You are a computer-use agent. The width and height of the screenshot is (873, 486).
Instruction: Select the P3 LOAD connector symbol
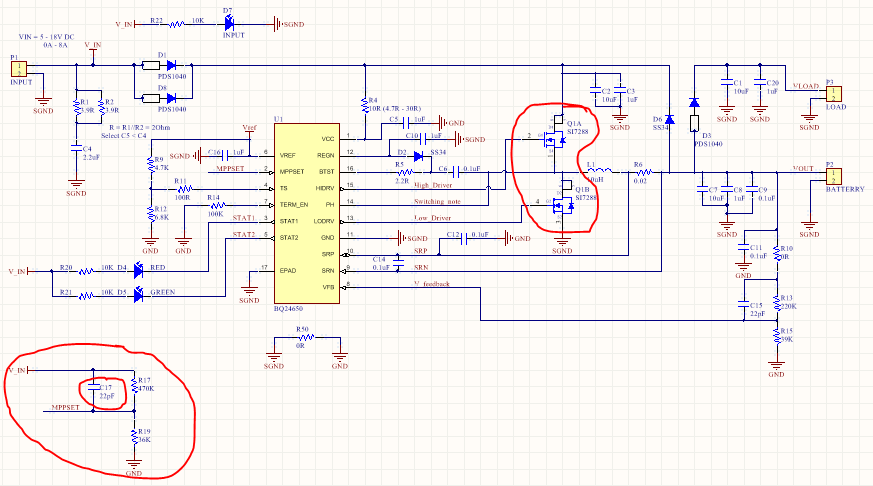833,94
